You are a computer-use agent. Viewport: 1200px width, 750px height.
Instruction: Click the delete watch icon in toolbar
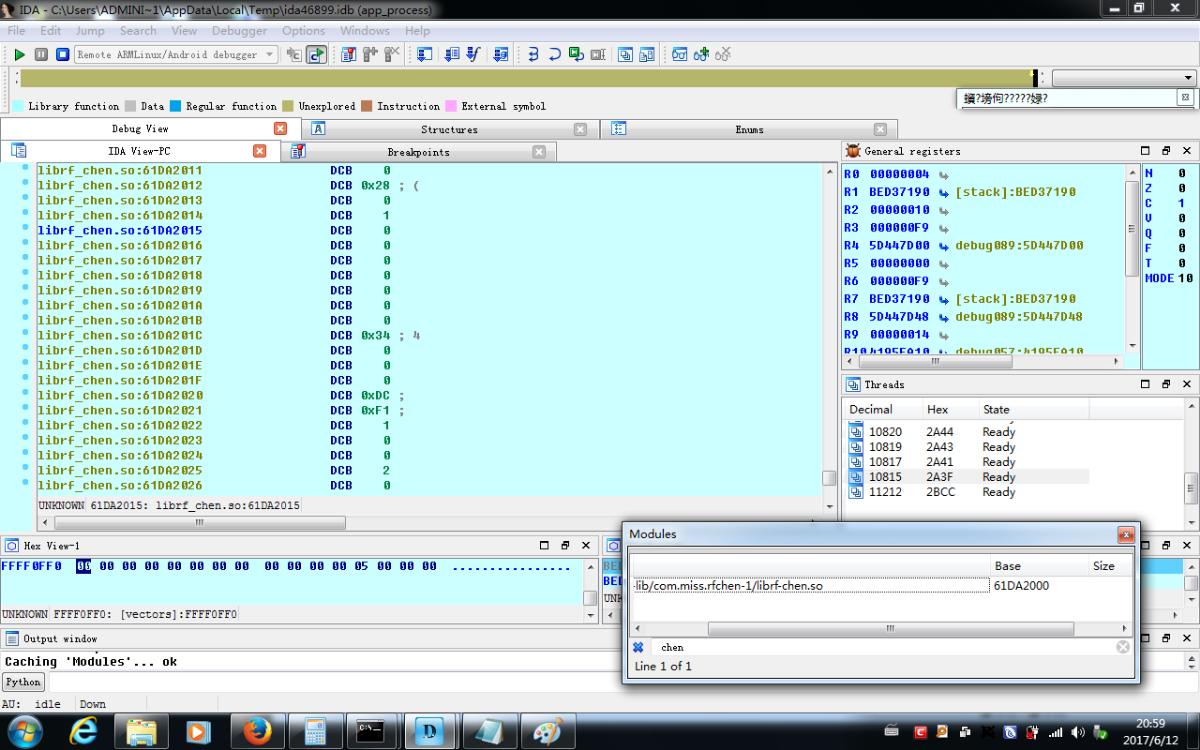[723, 55]
